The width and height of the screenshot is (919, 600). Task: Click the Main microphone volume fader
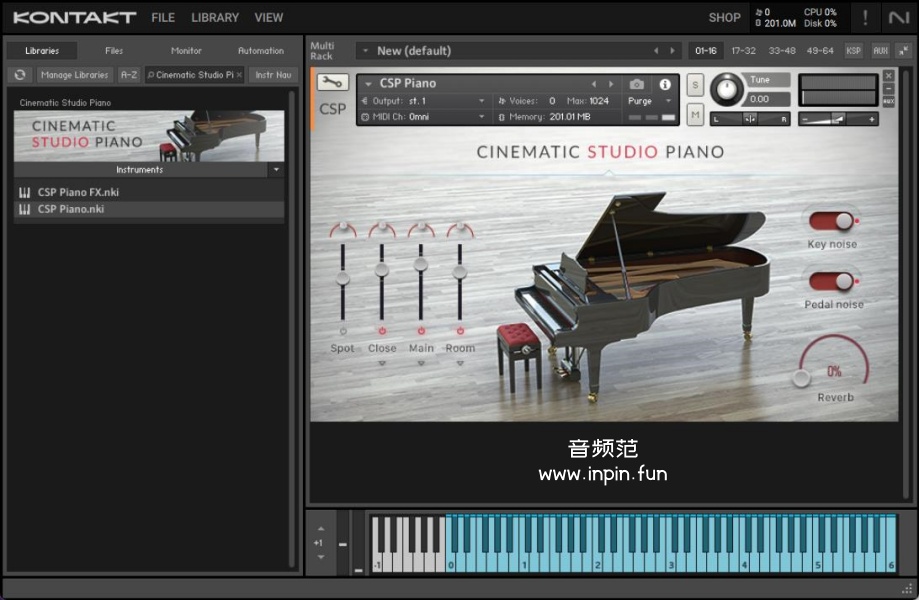click(x=421, y=265)
